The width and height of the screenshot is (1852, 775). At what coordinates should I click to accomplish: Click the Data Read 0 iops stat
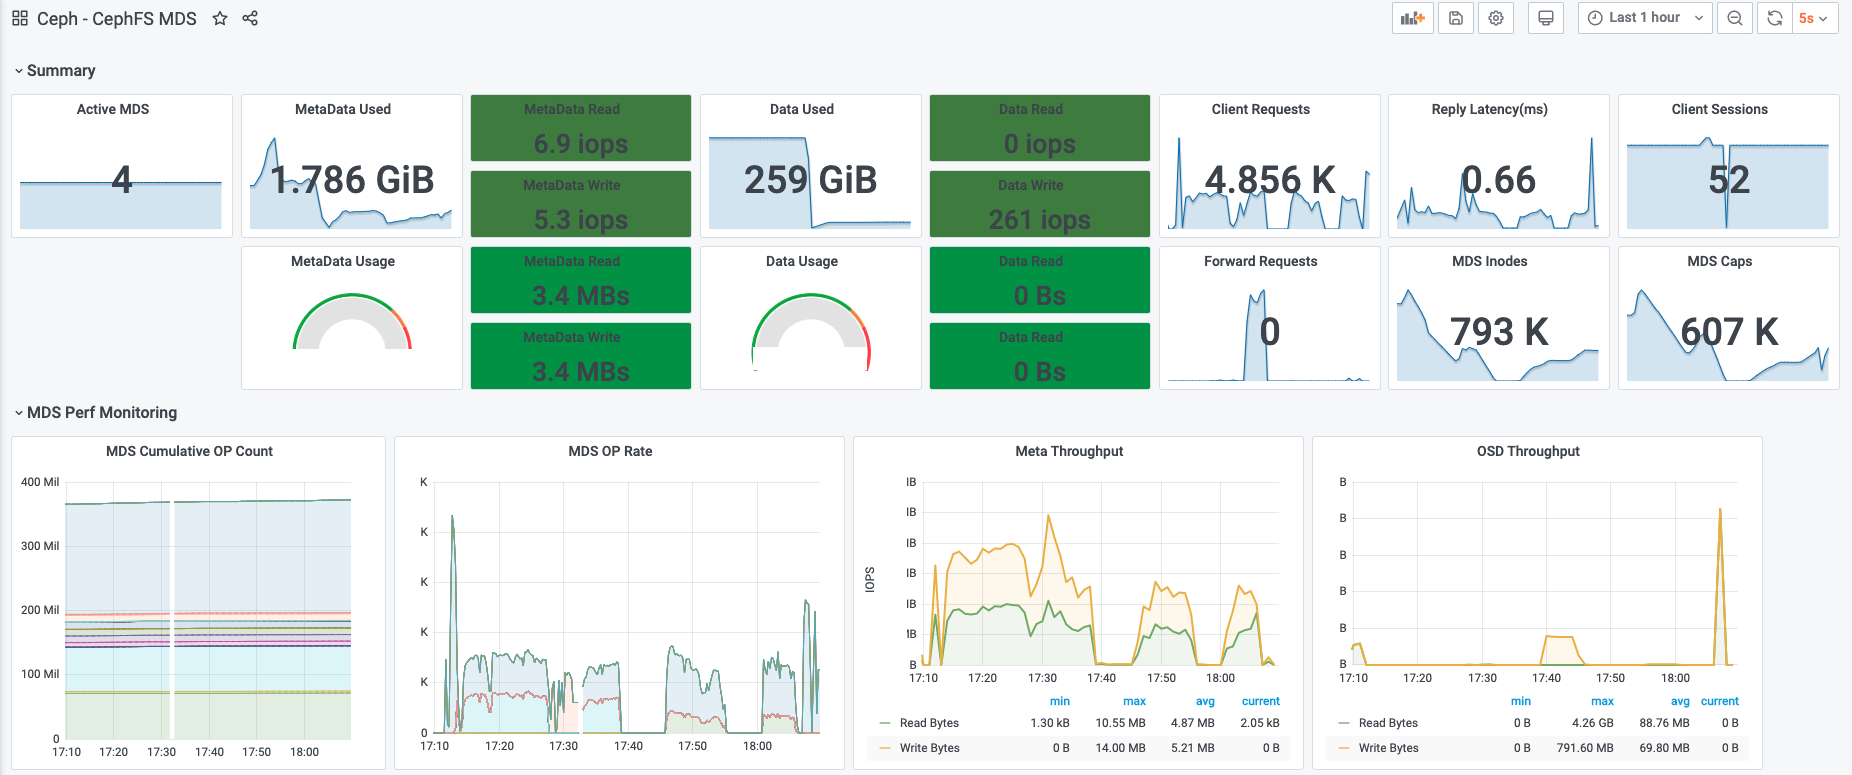(x=1040, y=128)
